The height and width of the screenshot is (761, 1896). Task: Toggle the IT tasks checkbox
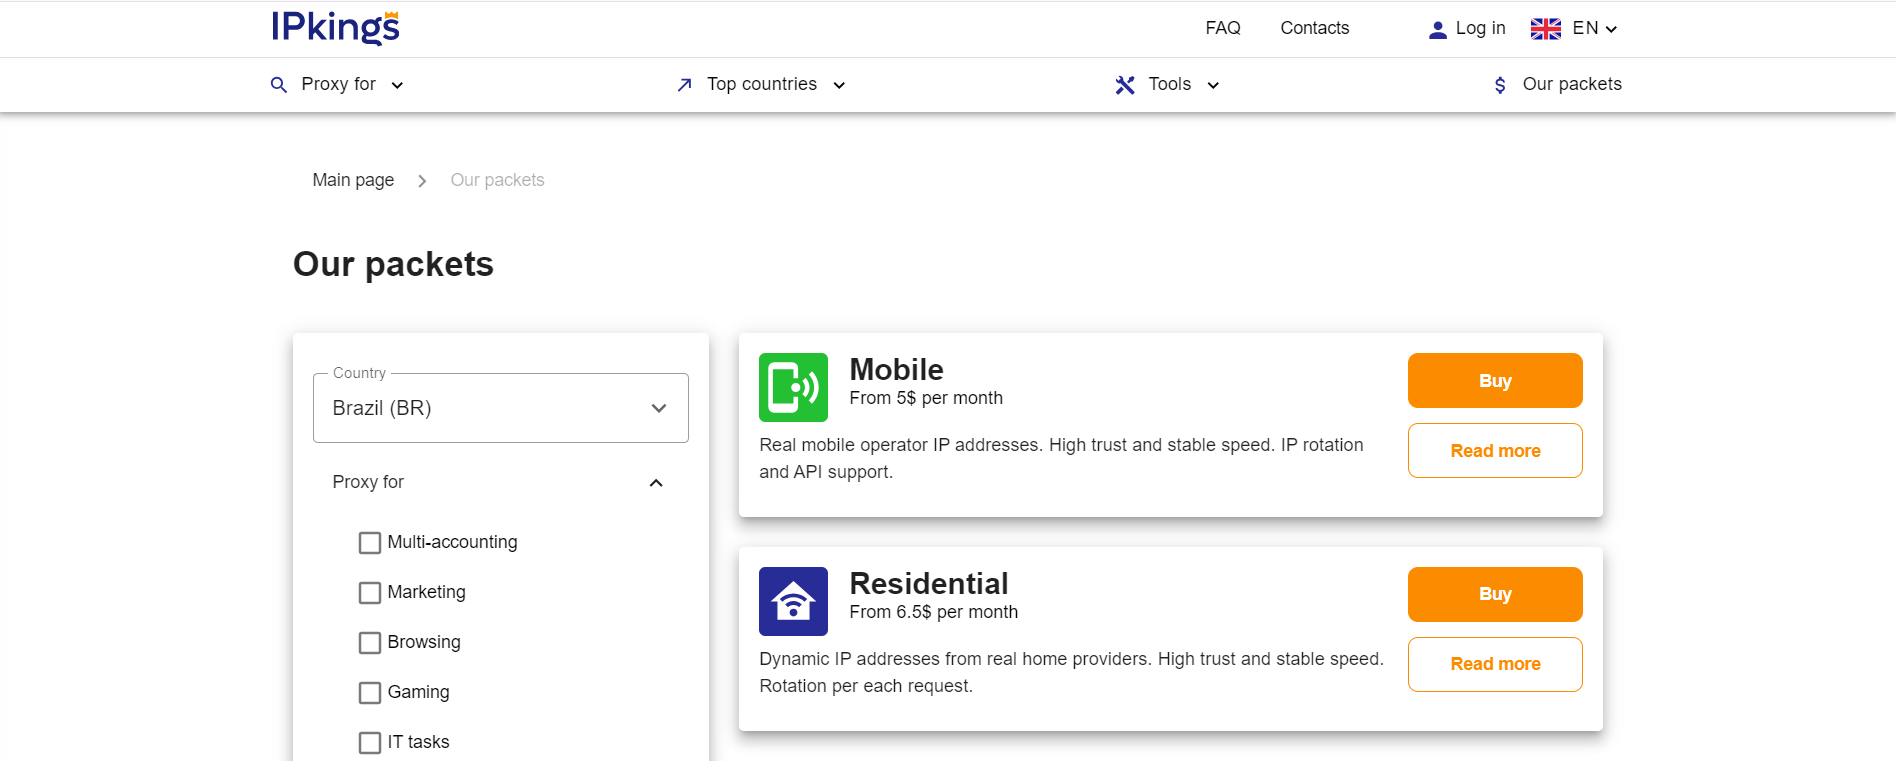click(x=370, y=742)
